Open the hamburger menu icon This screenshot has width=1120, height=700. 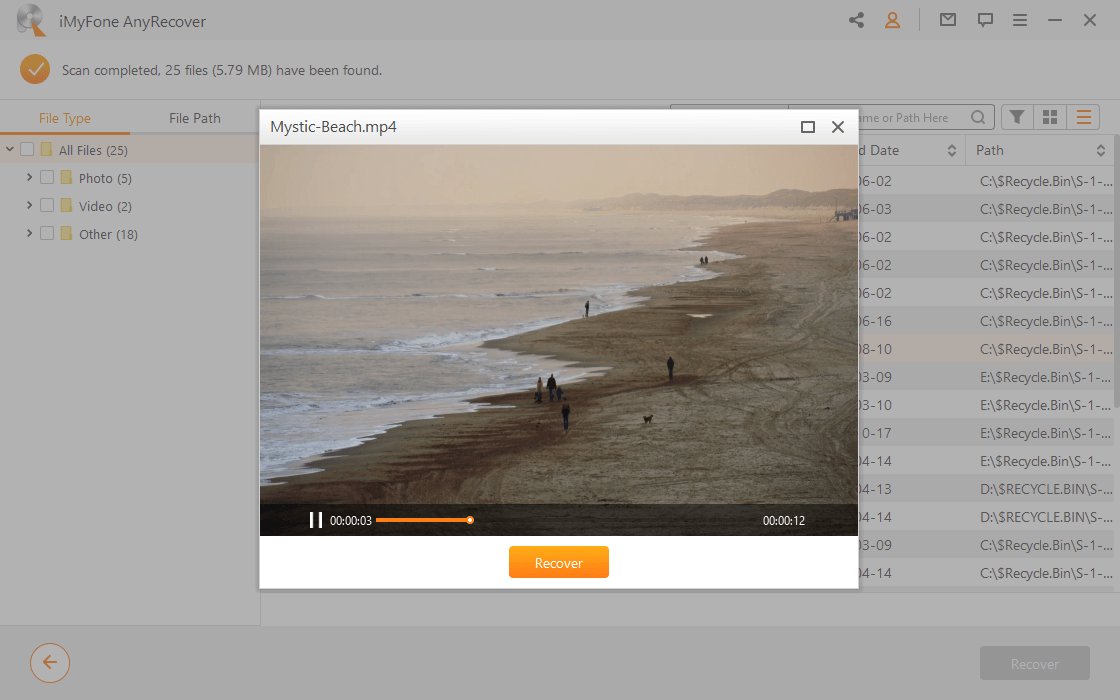[x=1020, y=19]
